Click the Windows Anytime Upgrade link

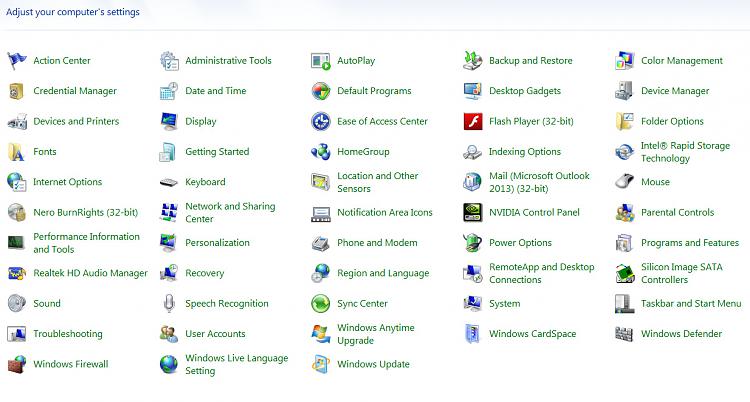pos(375,334)
